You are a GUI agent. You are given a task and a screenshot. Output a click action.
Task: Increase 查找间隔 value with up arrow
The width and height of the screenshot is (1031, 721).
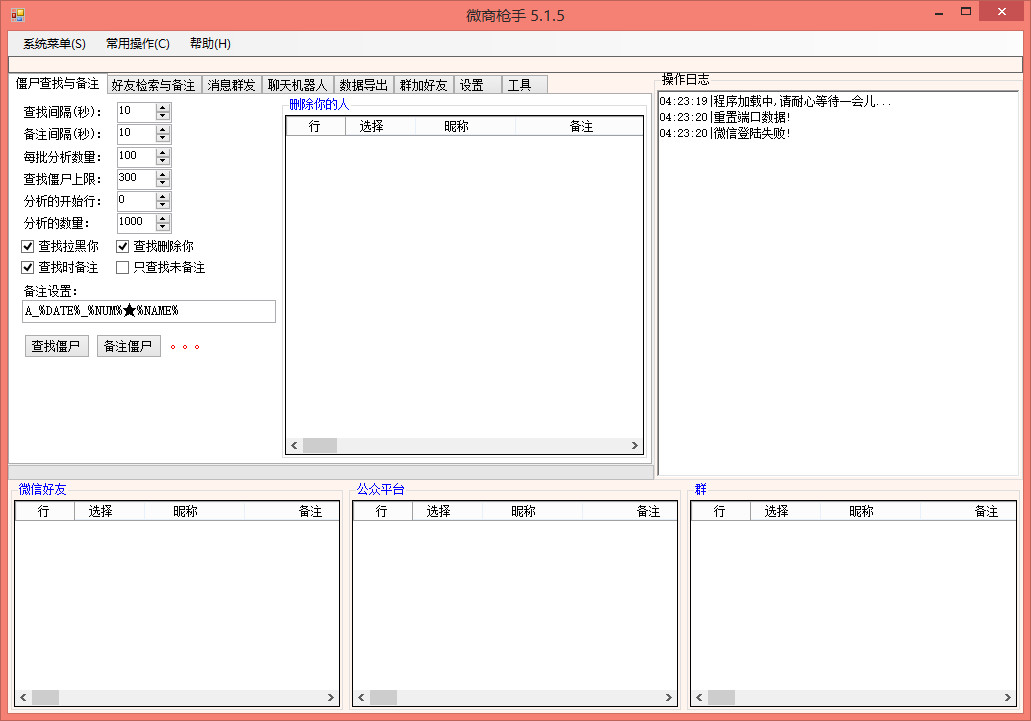click(163, 108)
